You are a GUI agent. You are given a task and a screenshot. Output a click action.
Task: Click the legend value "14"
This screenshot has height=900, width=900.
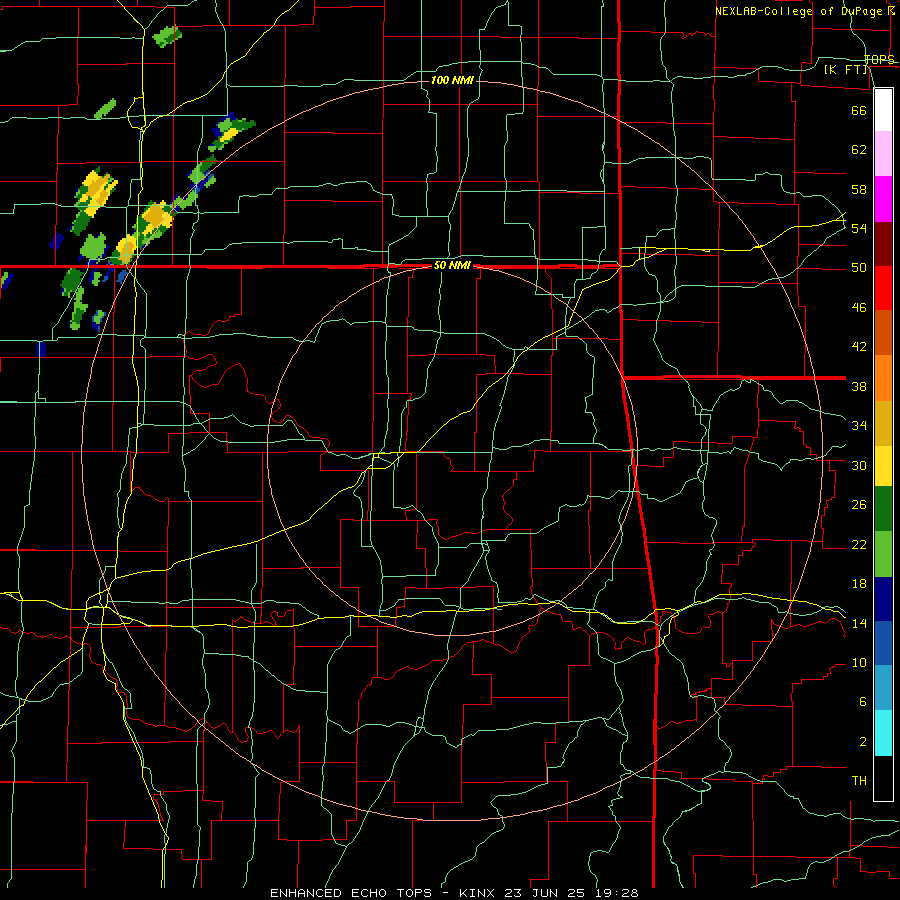[x=859, y=623]
